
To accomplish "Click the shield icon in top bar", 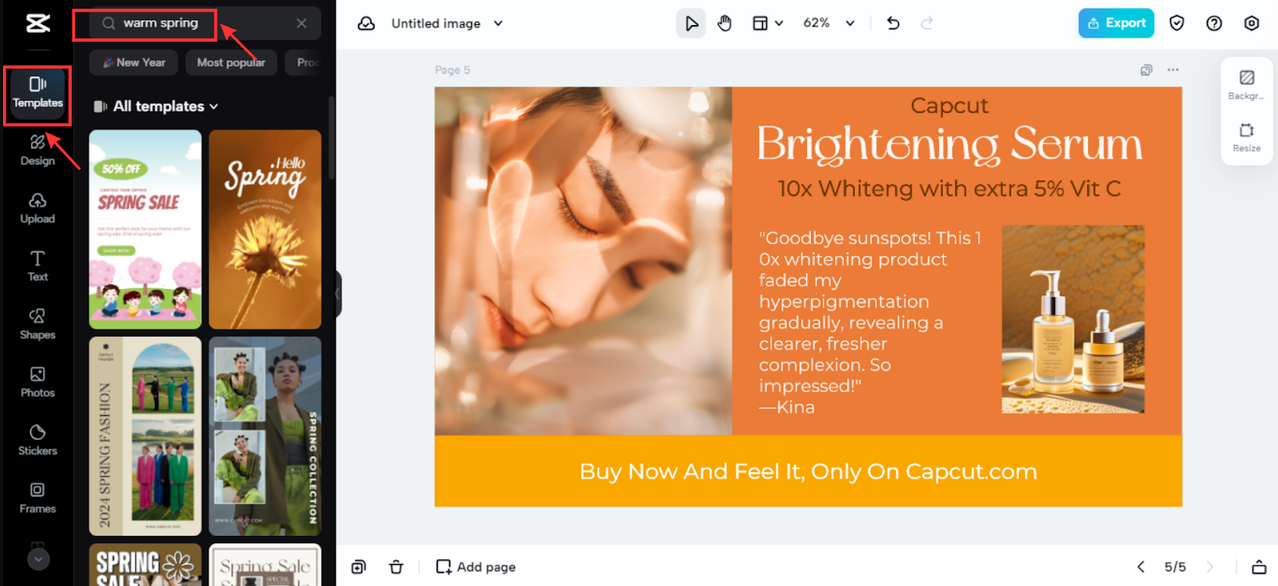I will click(x=1177, y=23).
